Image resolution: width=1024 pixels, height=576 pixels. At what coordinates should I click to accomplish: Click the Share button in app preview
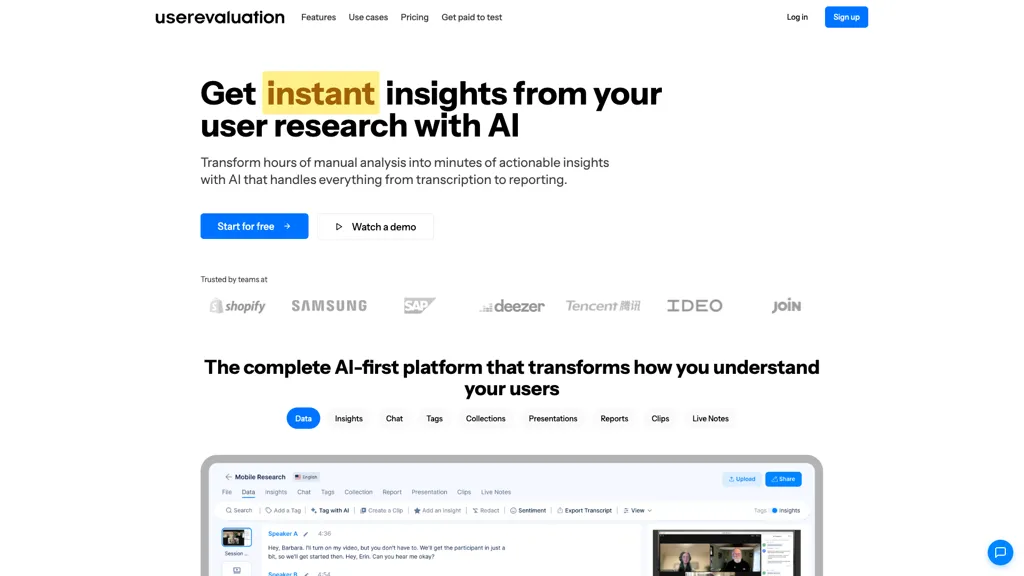pyautogui.click(x=783, y=479)
